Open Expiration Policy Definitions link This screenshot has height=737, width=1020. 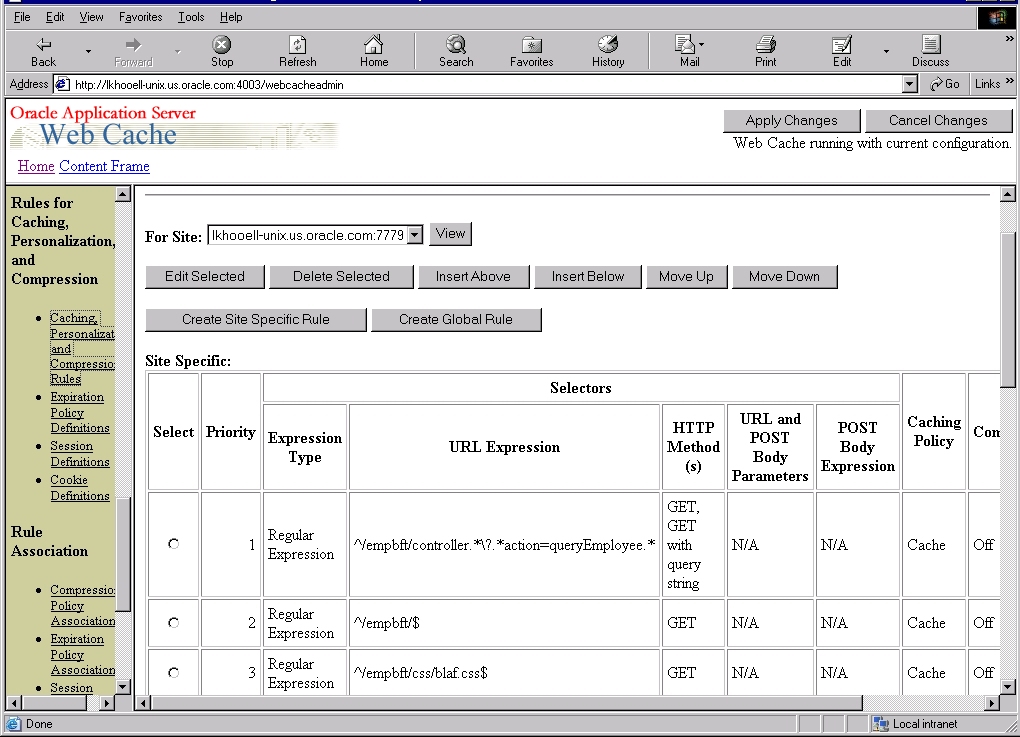pos(79,412)
